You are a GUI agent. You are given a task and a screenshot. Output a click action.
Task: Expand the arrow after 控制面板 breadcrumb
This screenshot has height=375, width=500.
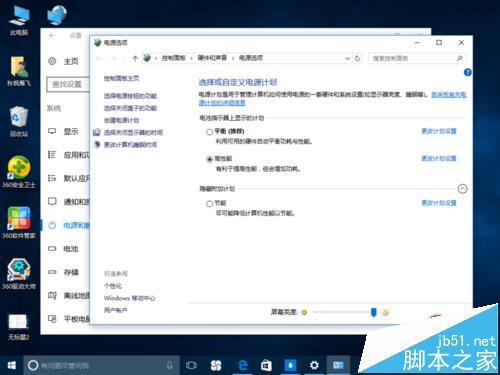pos(191,58)
